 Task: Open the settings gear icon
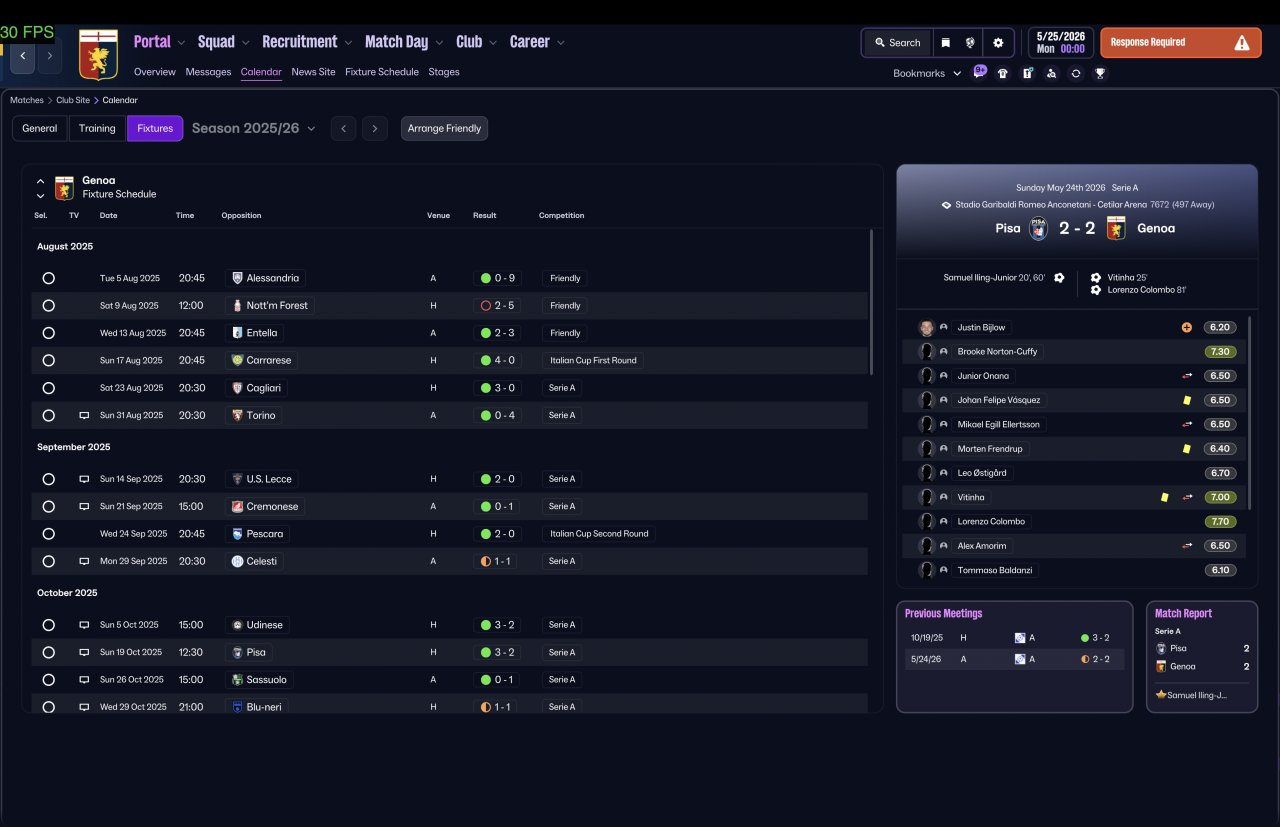998,43
